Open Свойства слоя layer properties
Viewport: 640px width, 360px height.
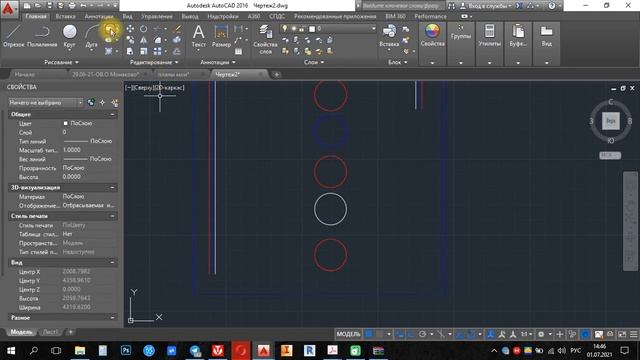(x=265, y=39)
